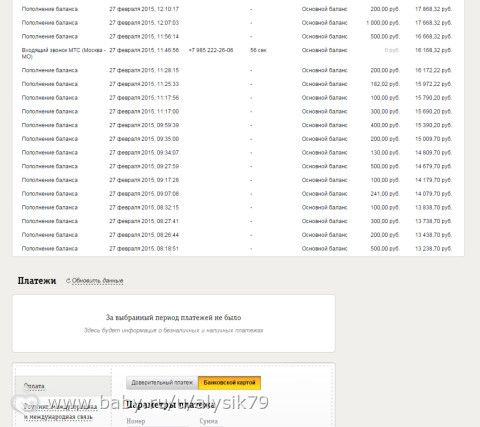Click the top-up row at 08:18:51
The image size is (480, 427).
pos(238,249)
